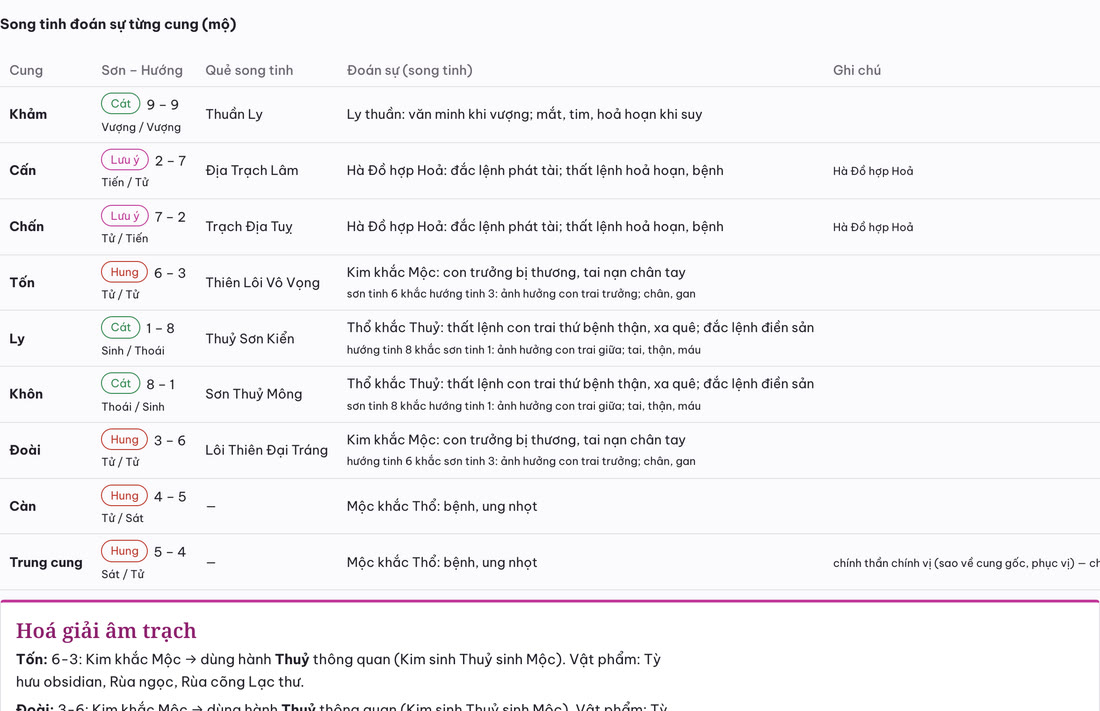Click the '6 – 3' star pair value
Screen dimensions: 1100x711
pyautogui.click(x=170, y=273)
